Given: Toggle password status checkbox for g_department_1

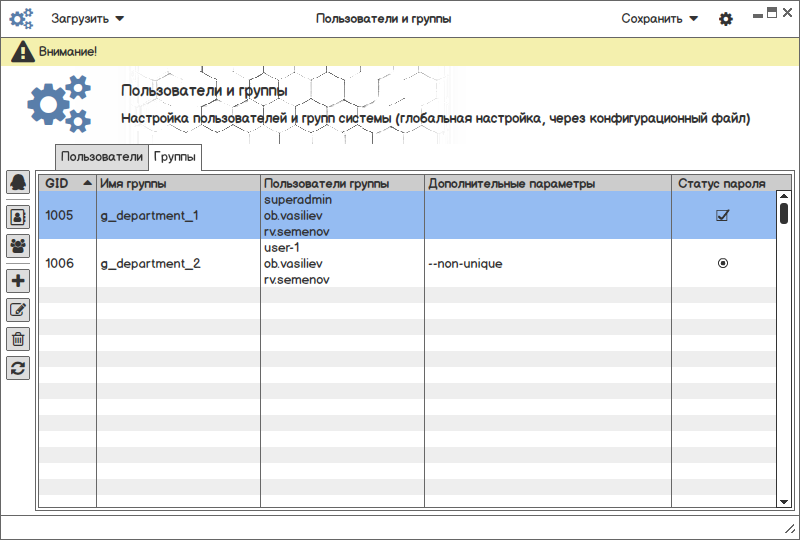Looking at the screenshot, I should click(722, 215).
